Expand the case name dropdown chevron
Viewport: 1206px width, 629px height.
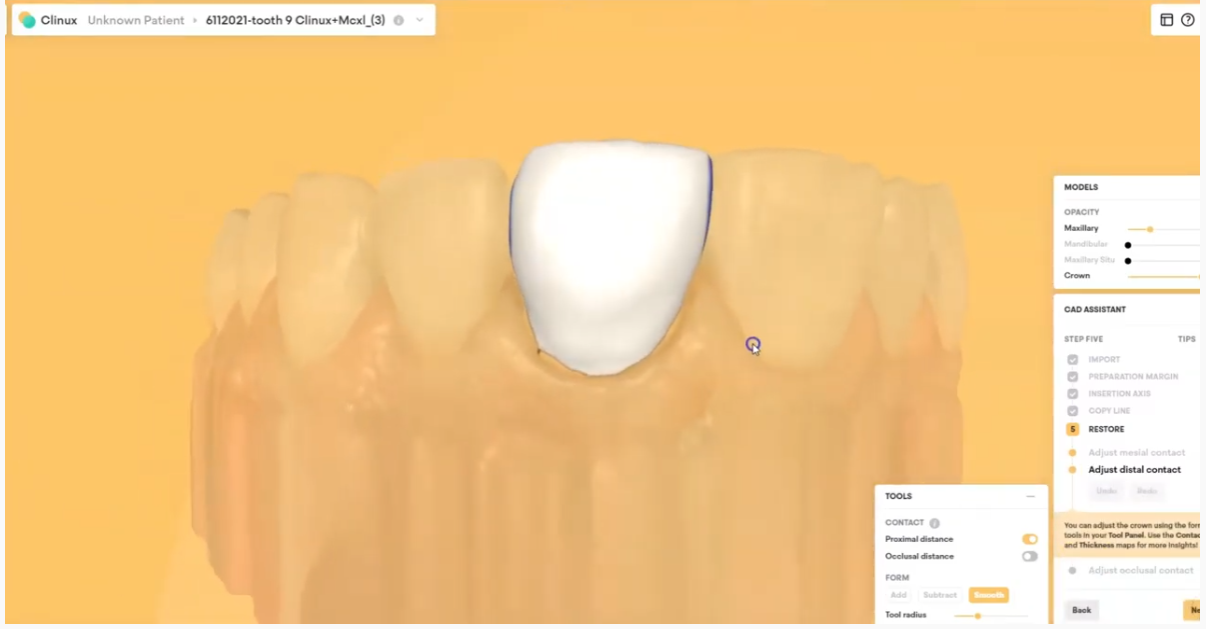point(419,20)
